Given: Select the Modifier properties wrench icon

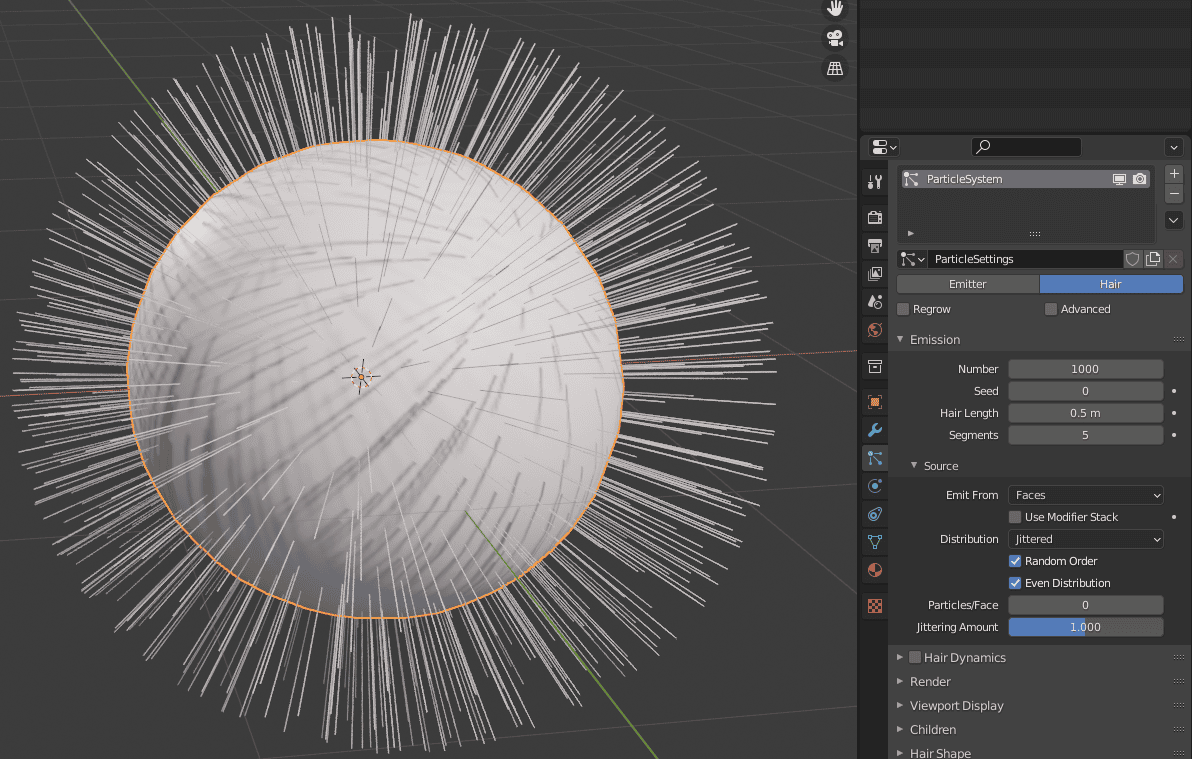Looking at the screenshot, I should [x=874, y=430].
